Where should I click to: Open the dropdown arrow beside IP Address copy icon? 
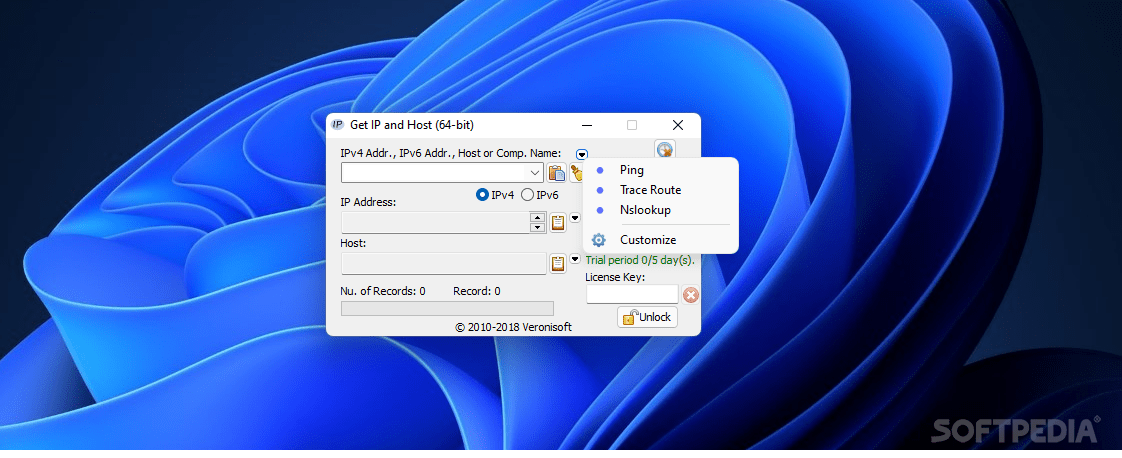[575, 218]
